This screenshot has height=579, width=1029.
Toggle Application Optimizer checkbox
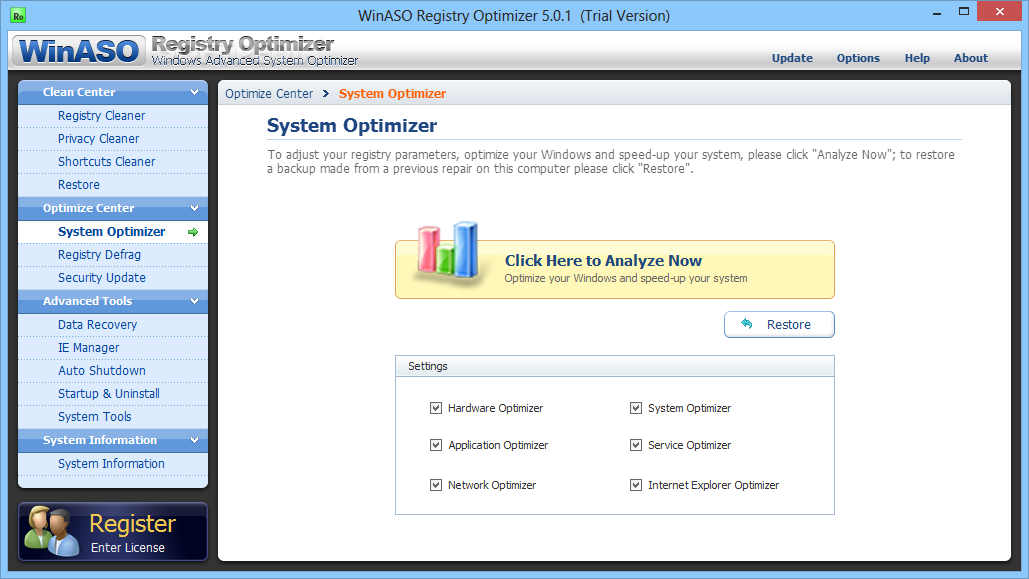pos(436,444)
